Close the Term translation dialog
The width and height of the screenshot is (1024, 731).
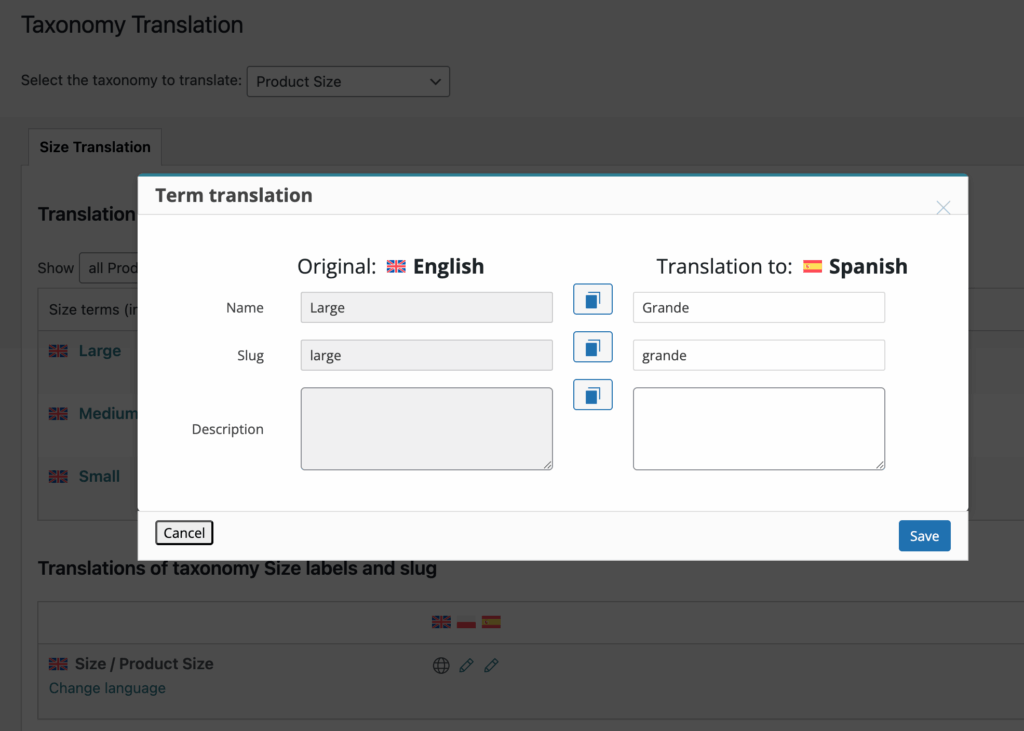tap(942, 208)
